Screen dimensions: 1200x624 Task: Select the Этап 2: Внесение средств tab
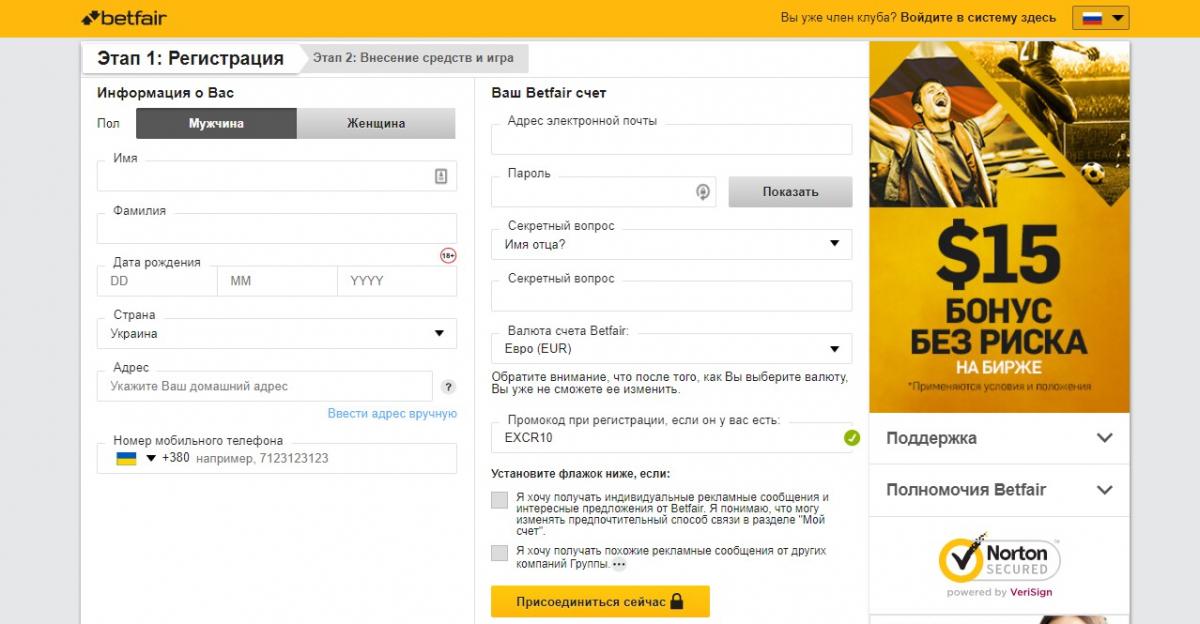coord(414,58)
